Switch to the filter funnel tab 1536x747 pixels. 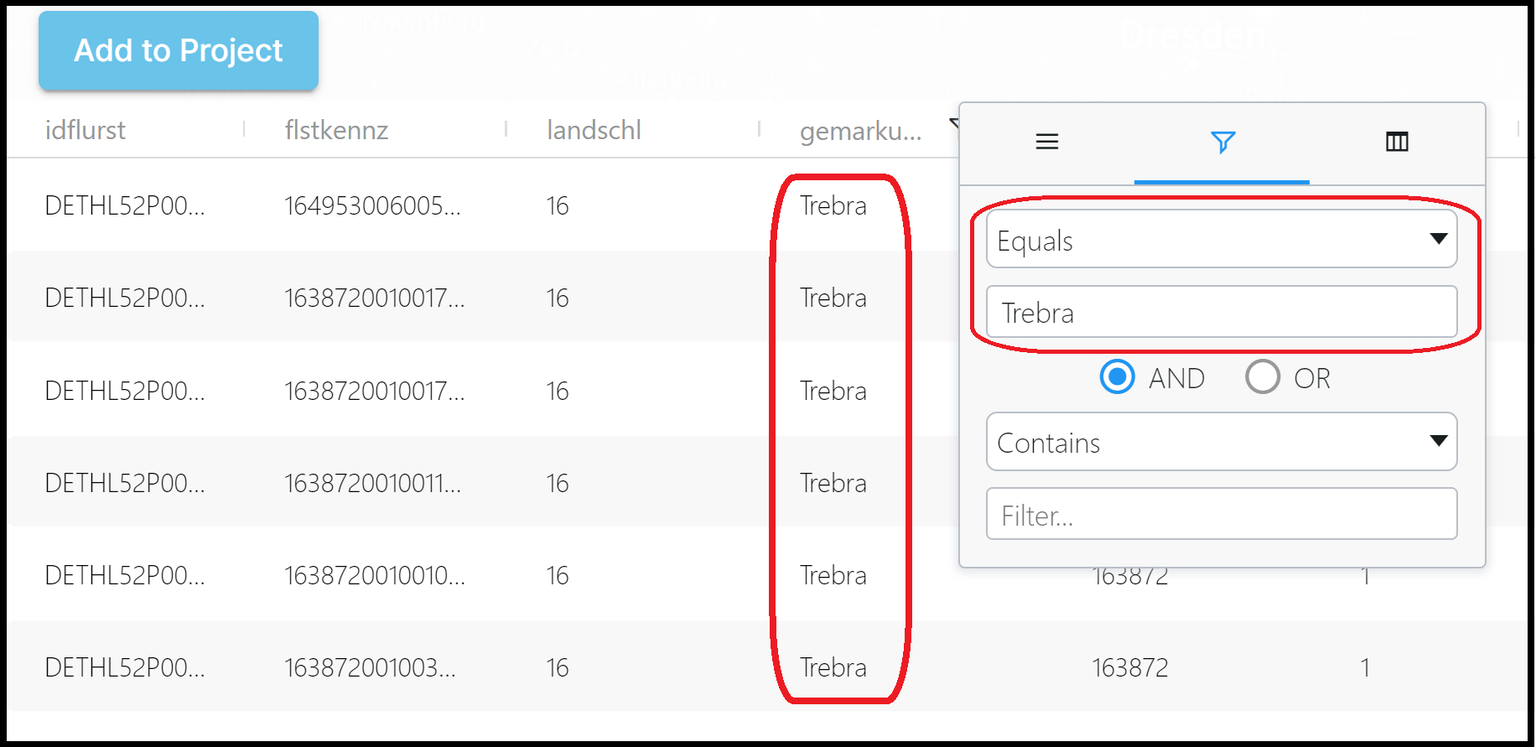point(1222,143)
